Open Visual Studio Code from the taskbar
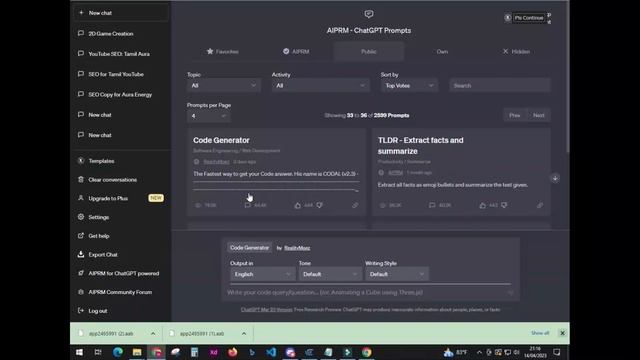The width and height of the screenshot is (640, 360). tap(271, 352)
